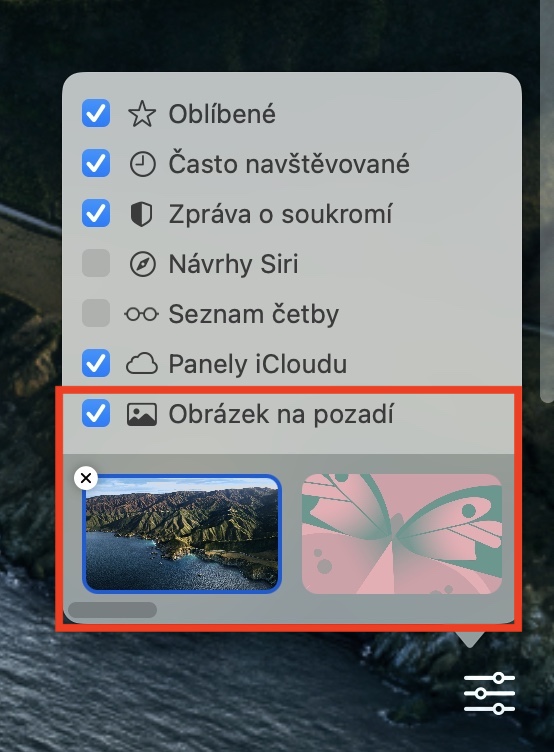Image resolution: width=554 pixels, height=752 pixels.
Task: Click the horizontal scrollbar under background thumbnails
Action: pos(112,610)
